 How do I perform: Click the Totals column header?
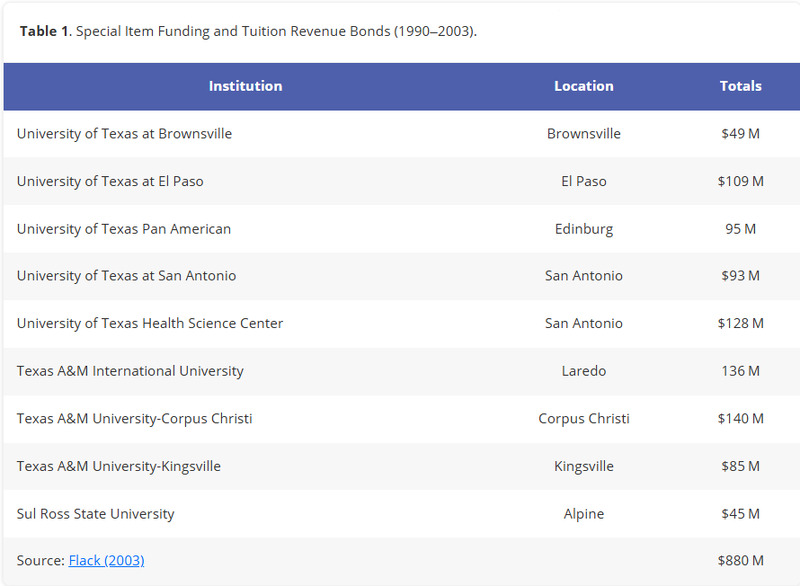740,86
